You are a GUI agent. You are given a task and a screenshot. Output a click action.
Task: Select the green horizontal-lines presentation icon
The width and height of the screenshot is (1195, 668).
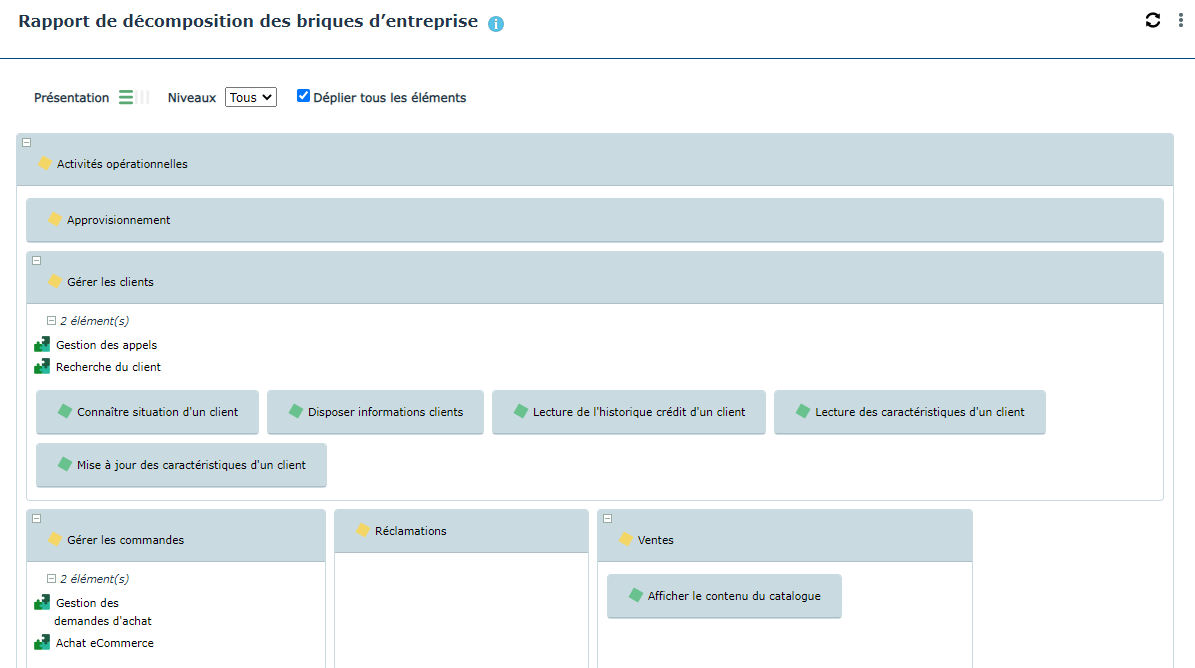pyautogui.click(x=126, y=97)
